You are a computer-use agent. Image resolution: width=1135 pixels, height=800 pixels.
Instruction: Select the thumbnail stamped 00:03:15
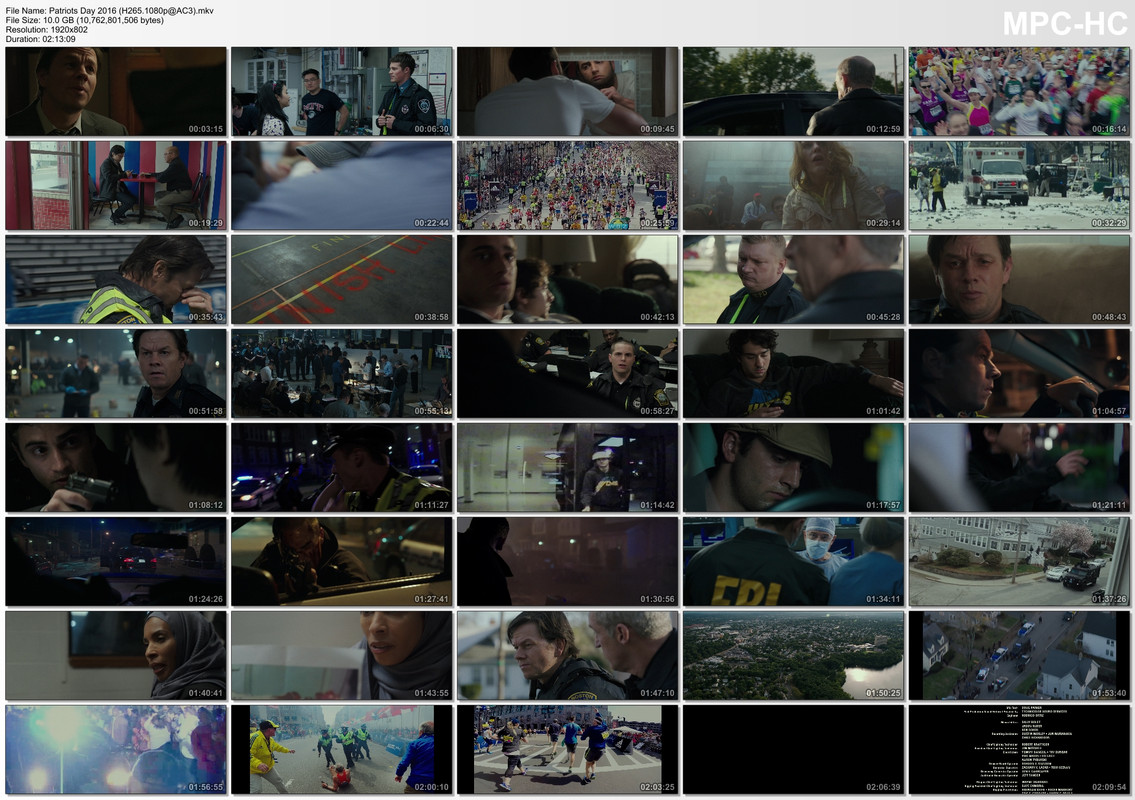click(x=116, y=92)
